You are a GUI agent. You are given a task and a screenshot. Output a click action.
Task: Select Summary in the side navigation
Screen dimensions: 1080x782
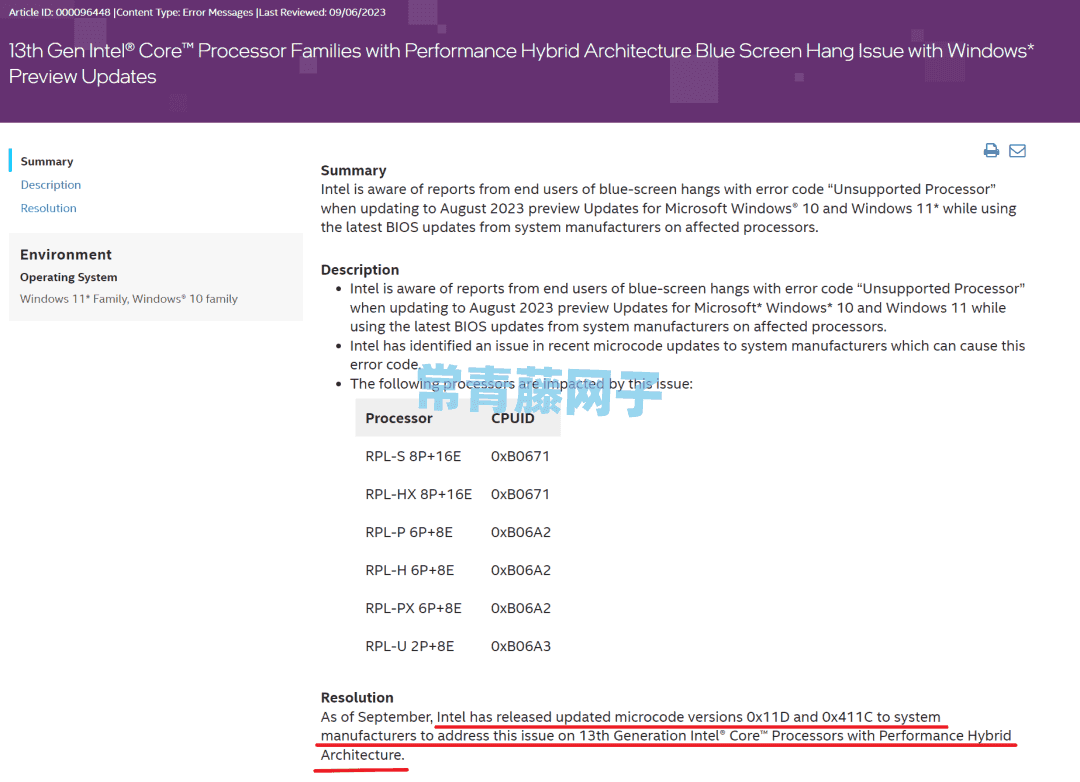pos(47,161)
